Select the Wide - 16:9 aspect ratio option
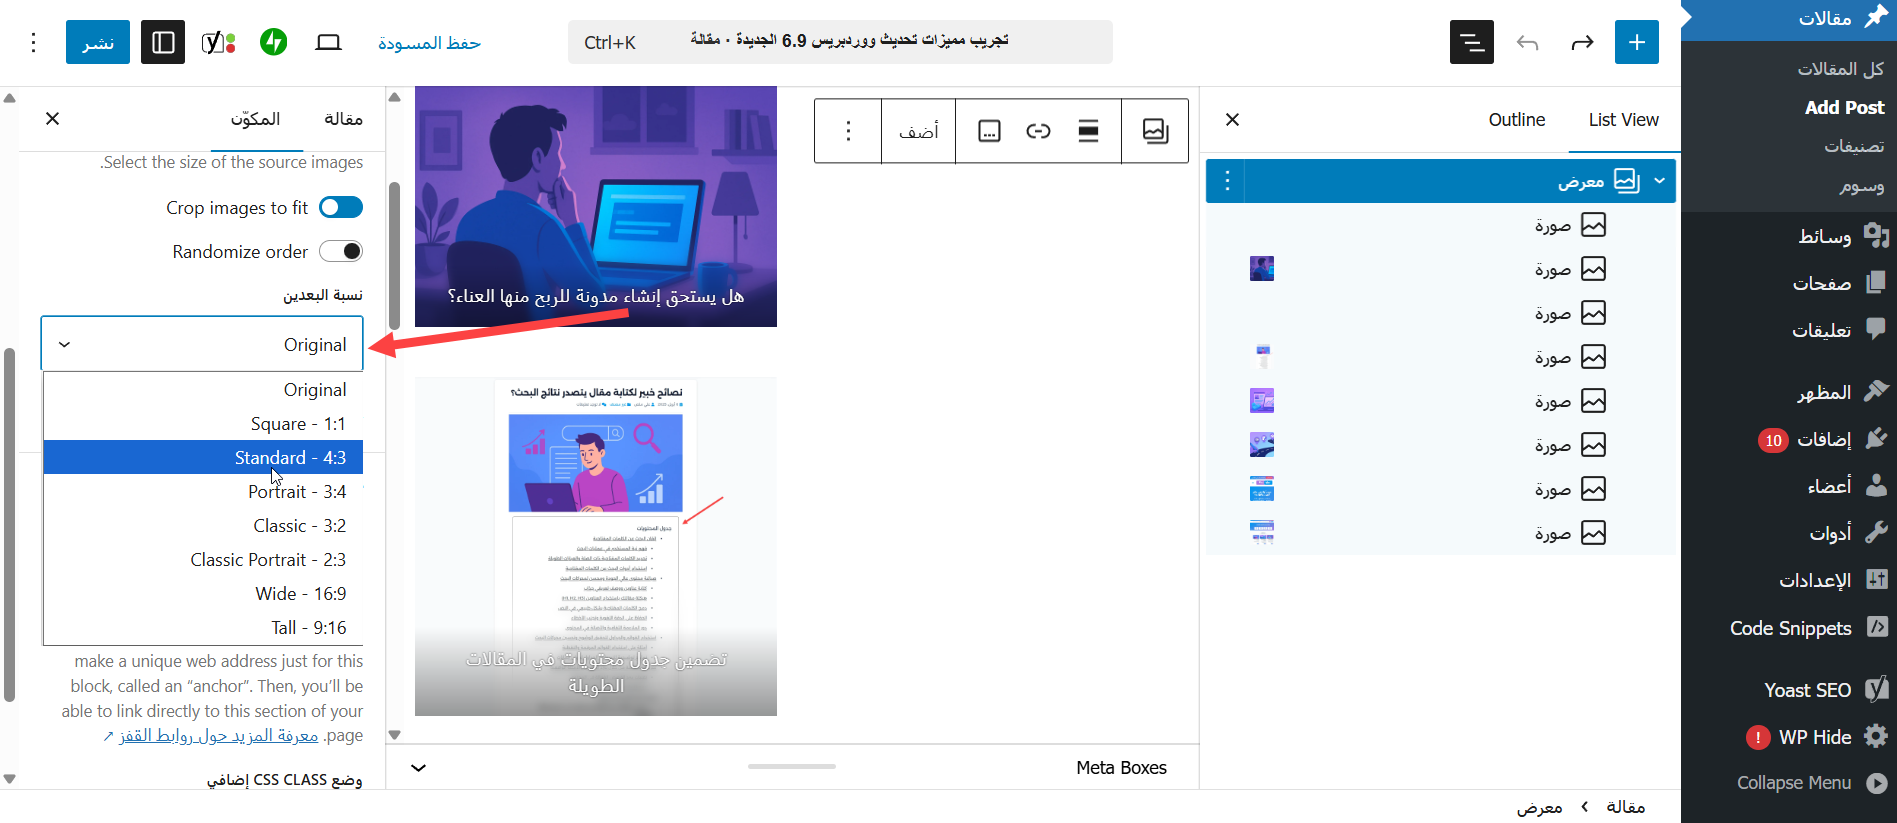 pyautogui.click(x=300, y=594)
